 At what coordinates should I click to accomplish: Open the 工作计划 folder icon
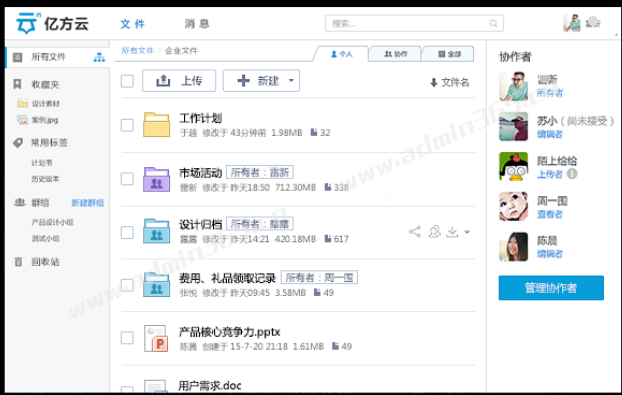point(156,125)
